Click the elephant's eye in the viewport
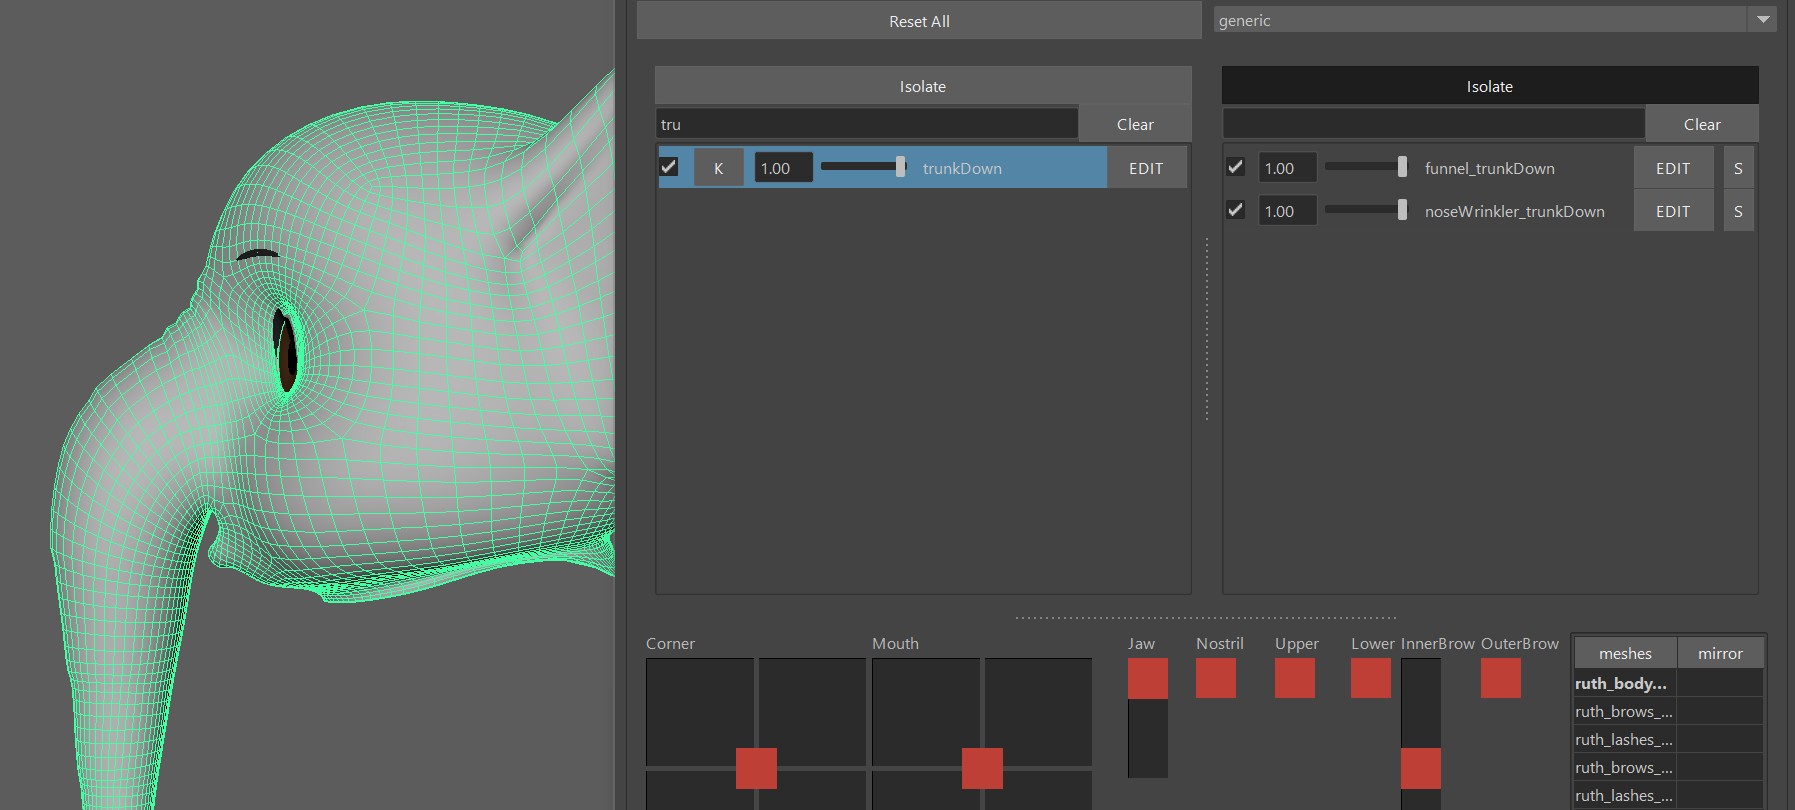Screen dimensions: 1795x810 pos(285,350)
